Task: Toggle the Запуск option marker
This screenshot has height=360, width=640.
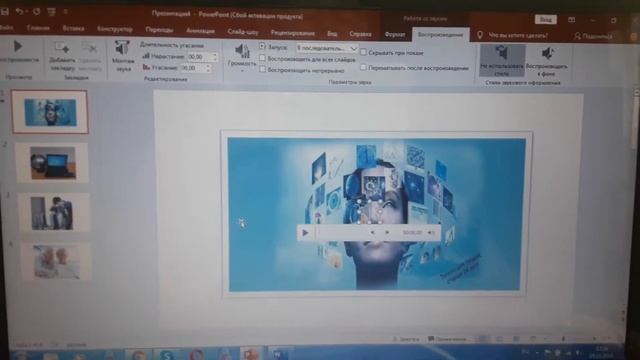Action: pyautogui.click(x=262, y=47)
